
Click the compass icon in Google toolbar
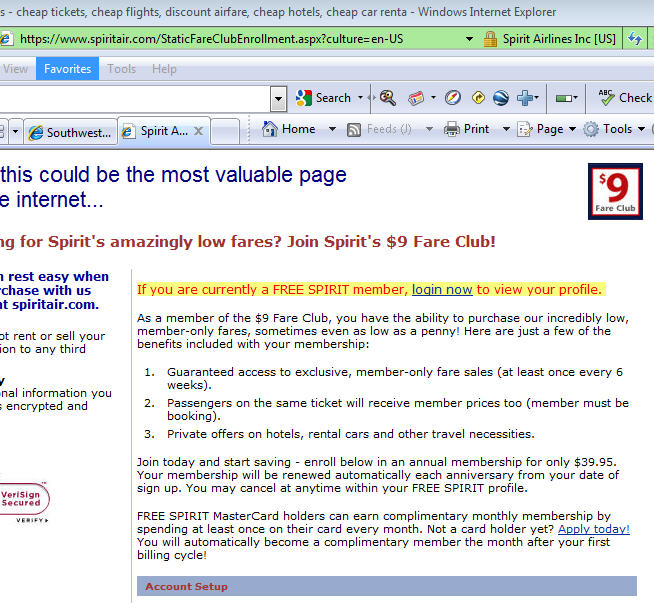[453, 98]
